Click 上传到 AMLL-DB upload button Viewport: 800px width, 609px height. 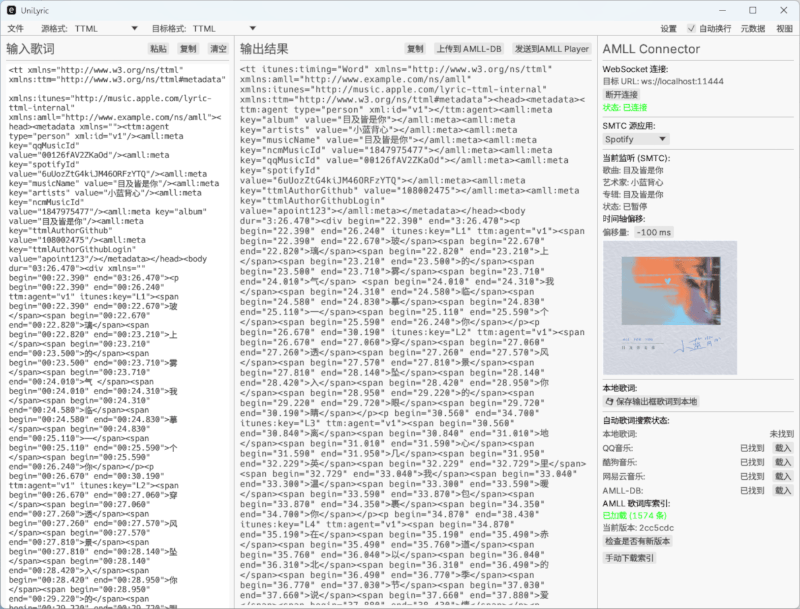pyautogui.click(x=468, y=48)
